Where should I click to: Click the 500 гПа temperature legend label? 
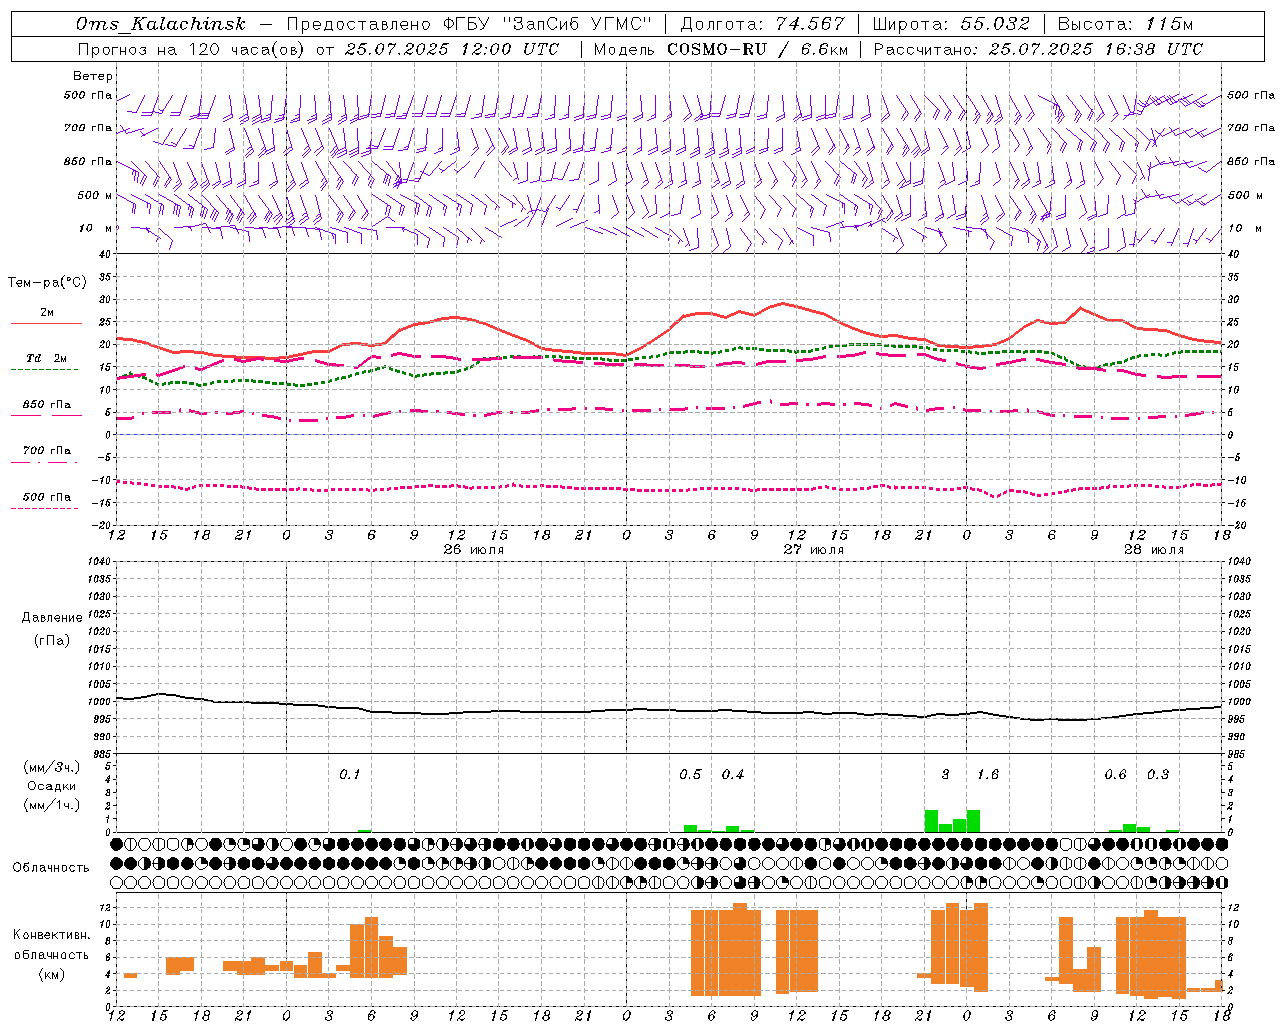click(46, 497)
